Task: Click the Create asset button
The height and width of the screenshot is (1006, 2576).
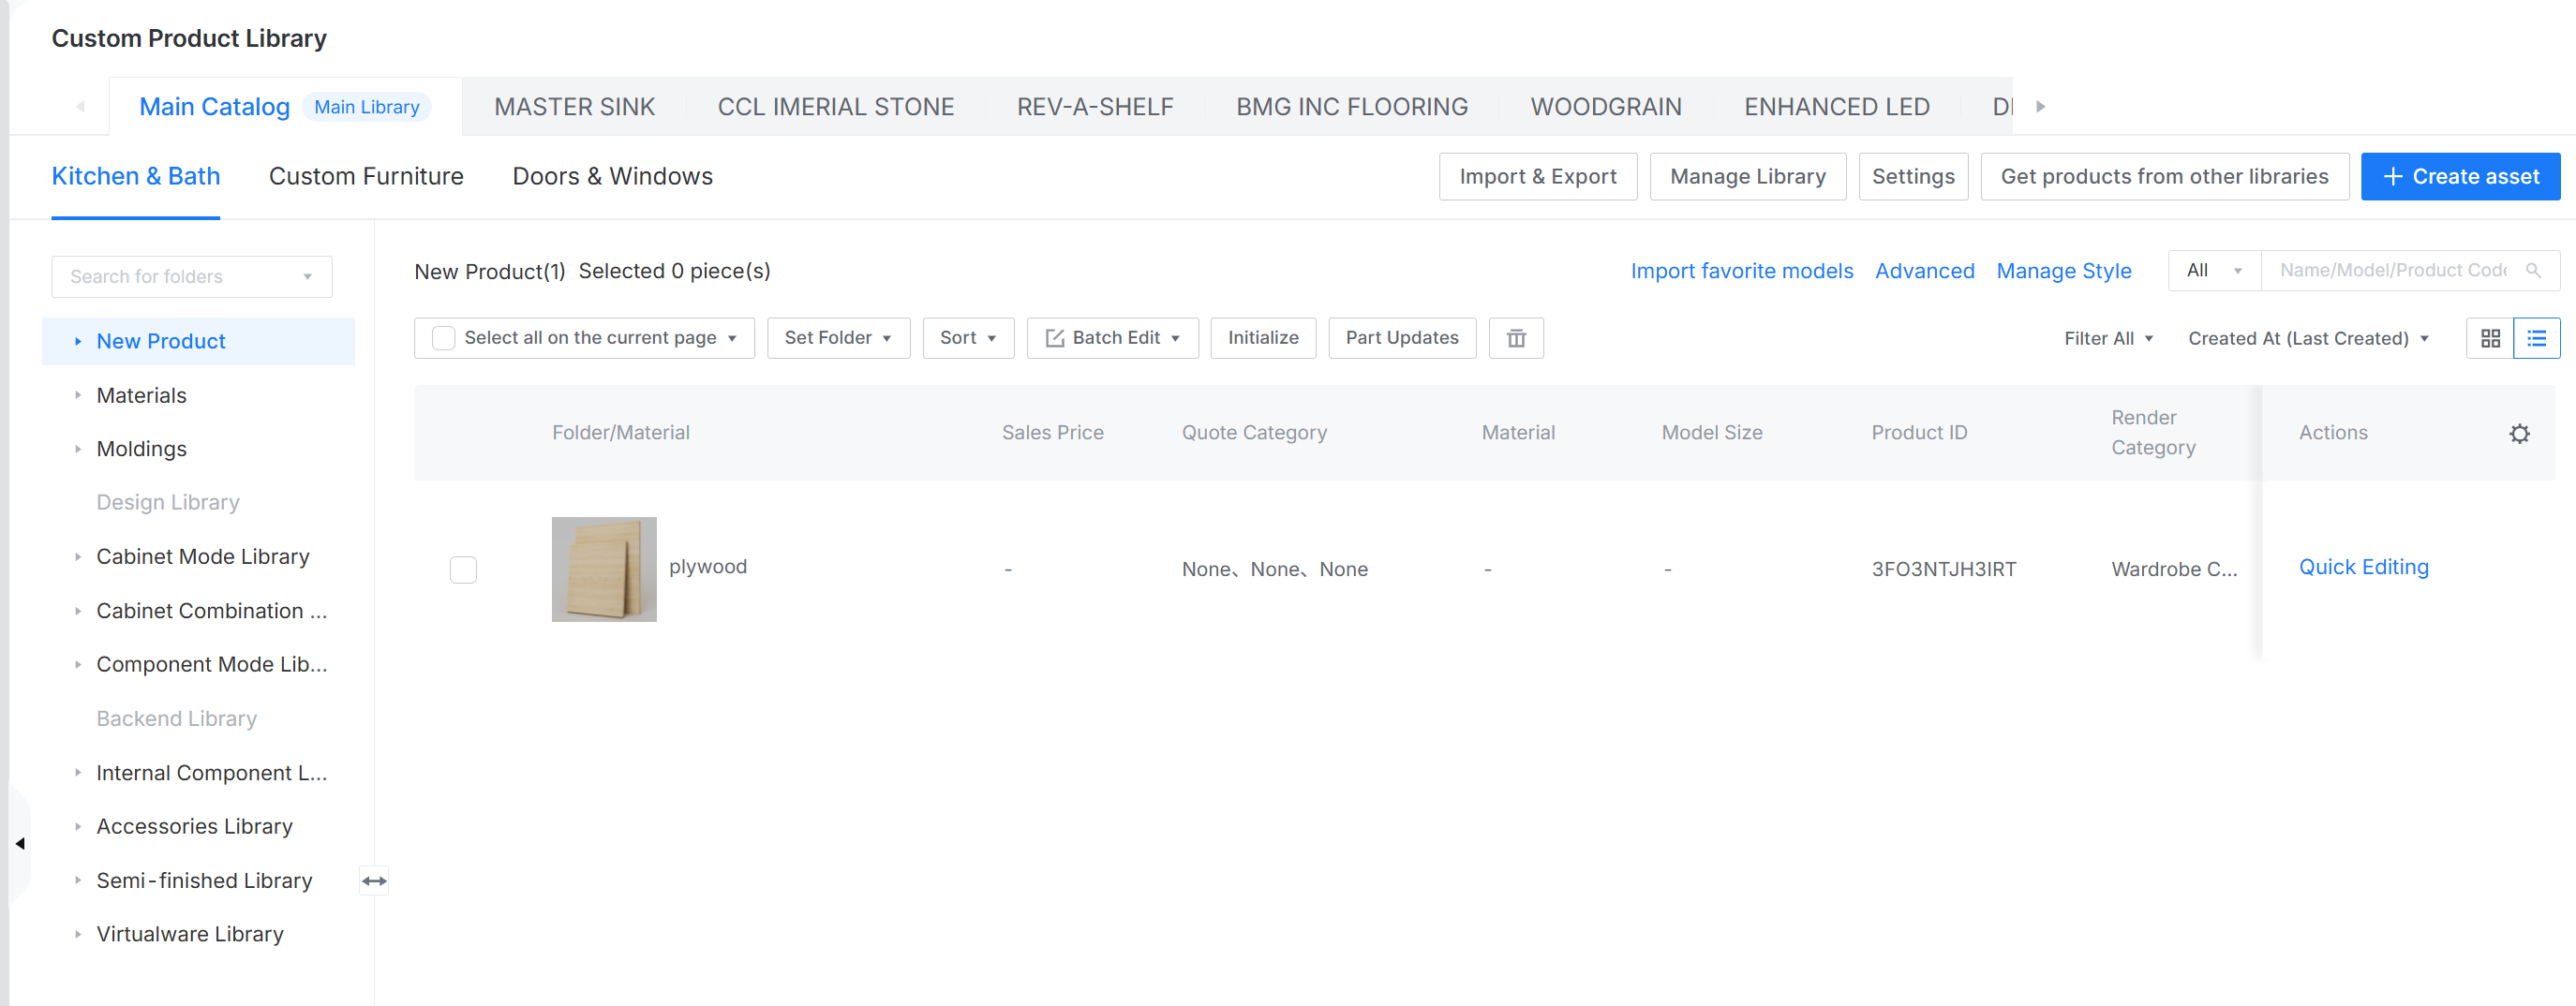Action: point(2459,176)
